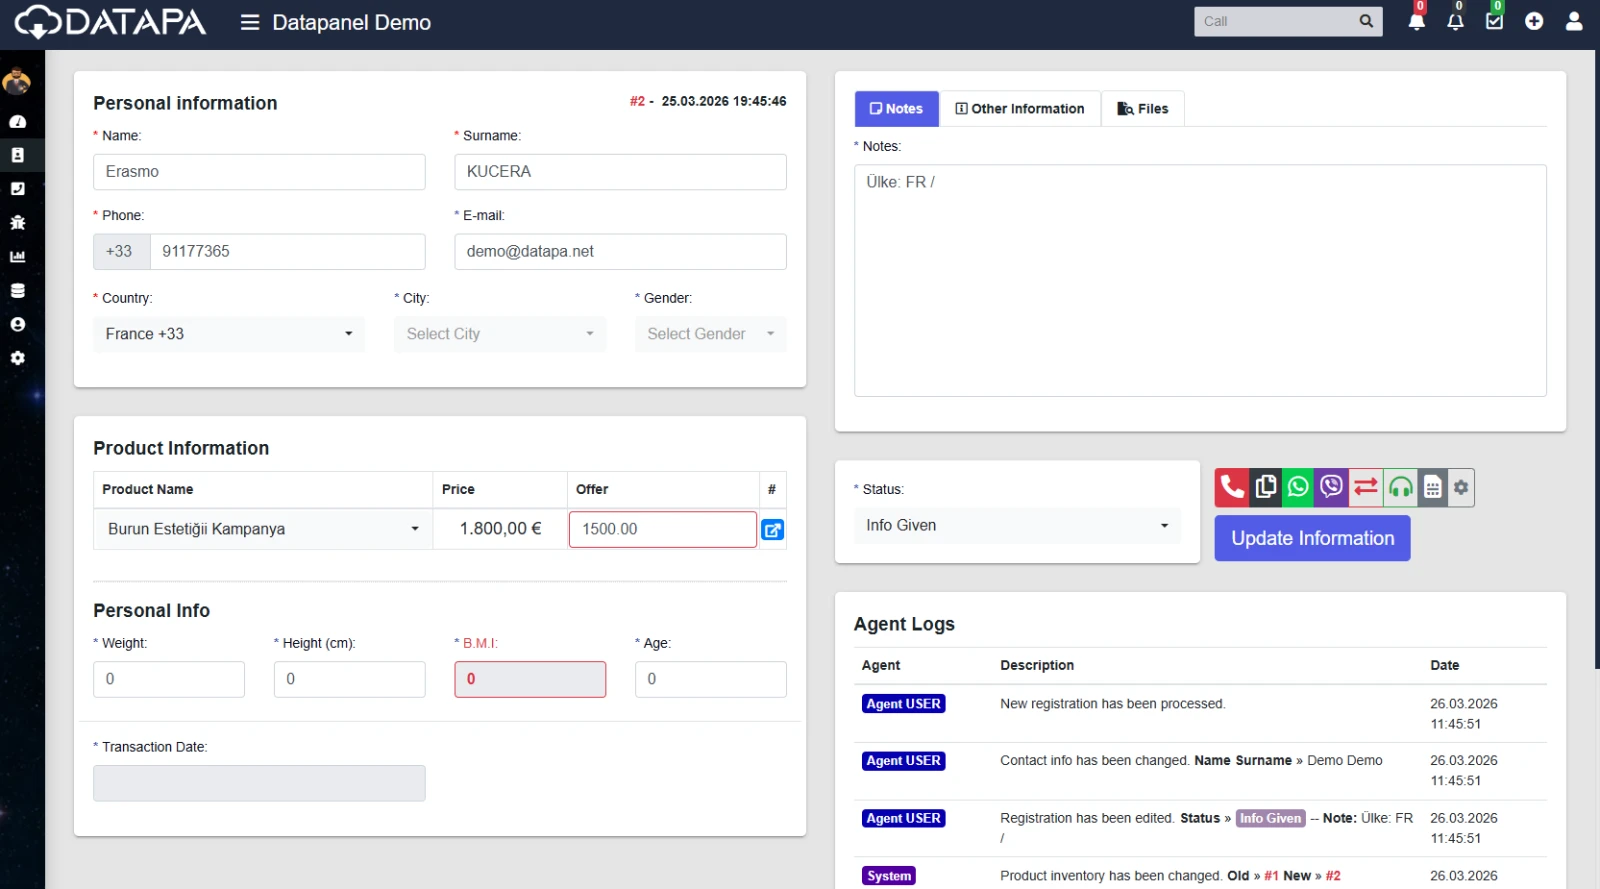Click the red transfer arrows icon

(x=1365, y=487)
